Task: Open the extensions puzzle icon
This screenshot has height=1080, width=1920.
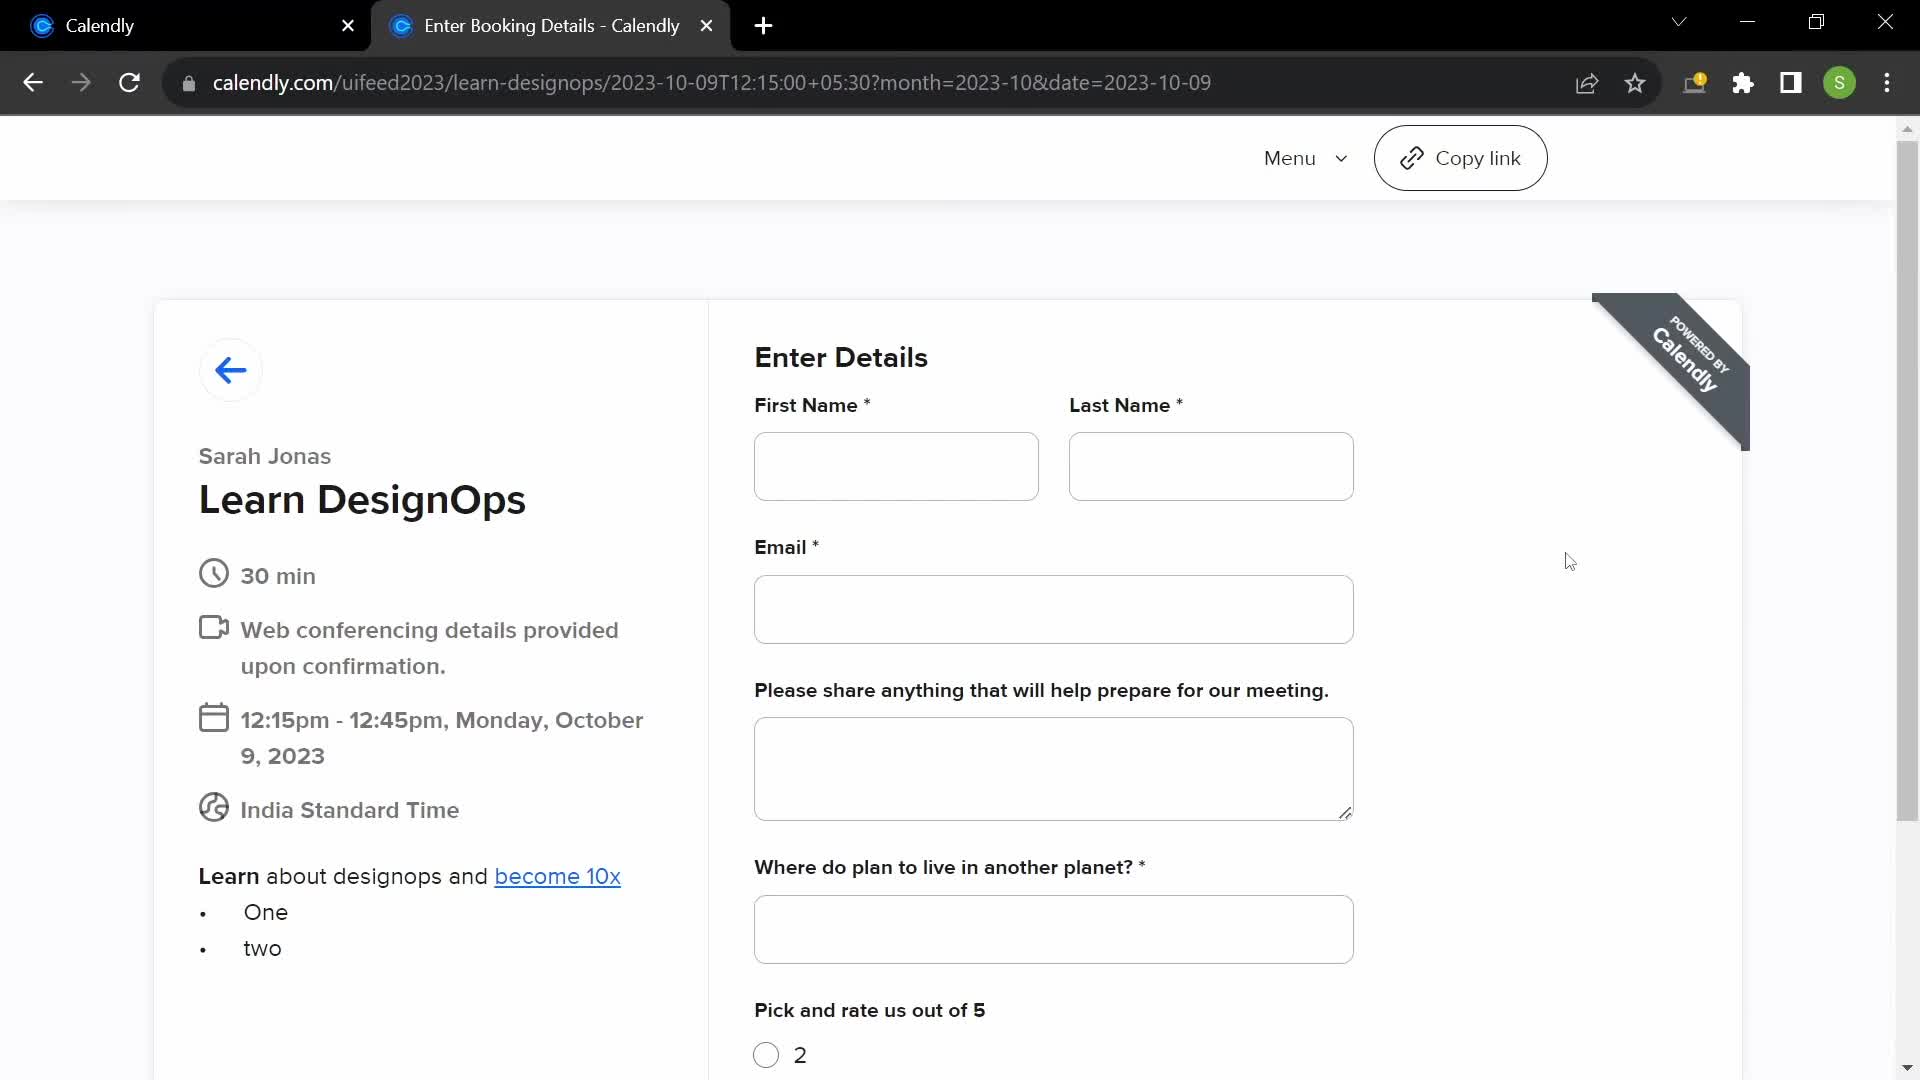Action: pos(1743,83)
